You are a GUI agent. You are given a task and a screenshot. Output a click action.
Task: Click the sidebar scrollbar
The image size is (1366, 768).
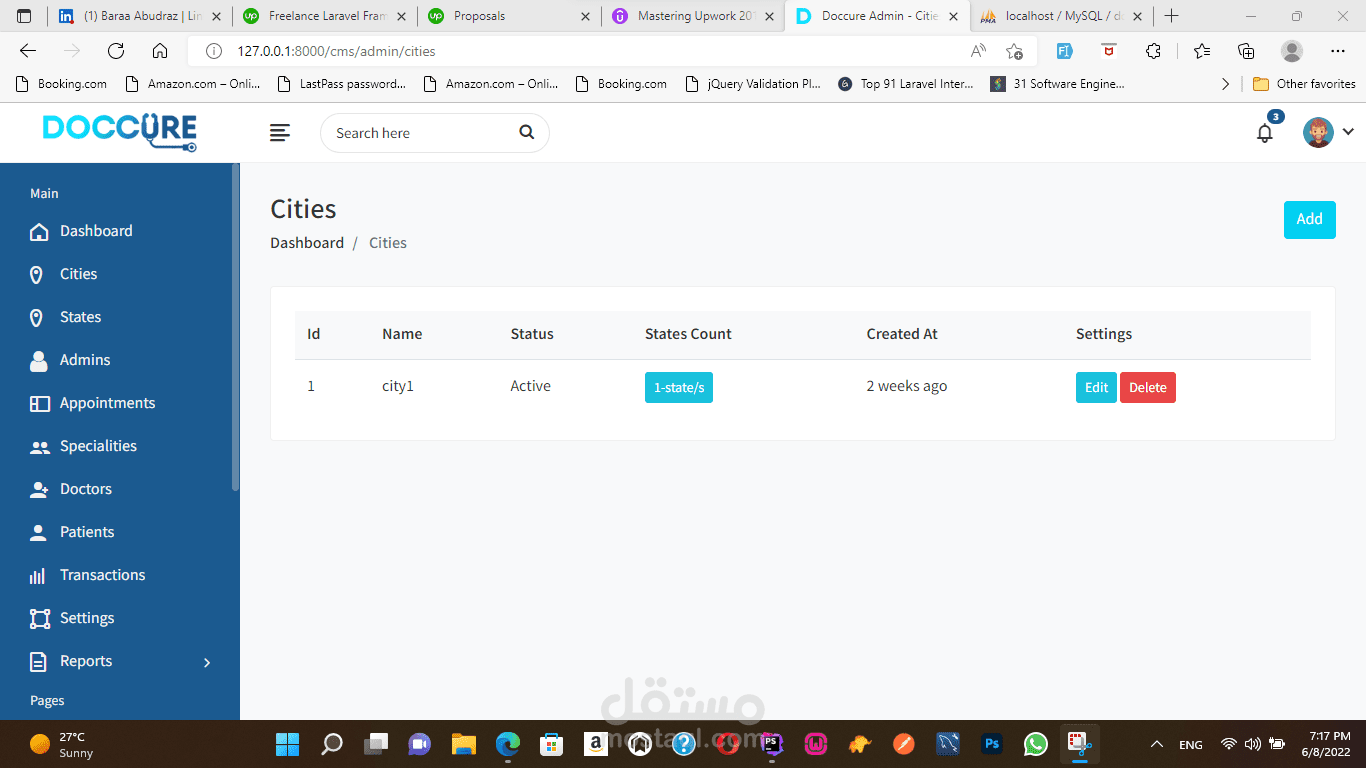[x=236, y=328]
